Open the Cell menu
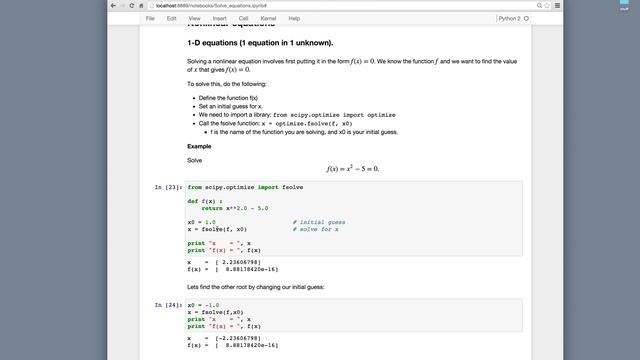Screen dimensions: 640x360 pyautogui.click(x=243, y=18)
